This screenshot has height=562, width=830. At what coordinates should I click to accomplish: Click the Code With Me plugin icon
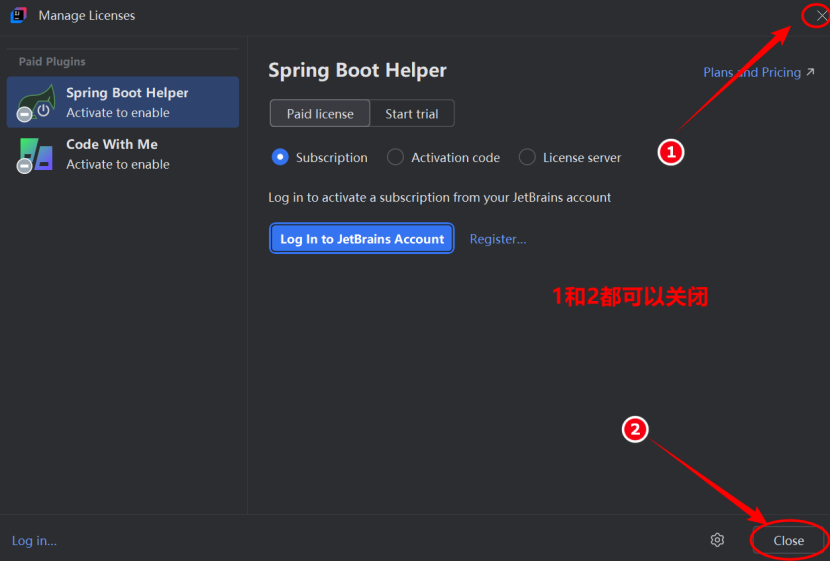[34, 156]
